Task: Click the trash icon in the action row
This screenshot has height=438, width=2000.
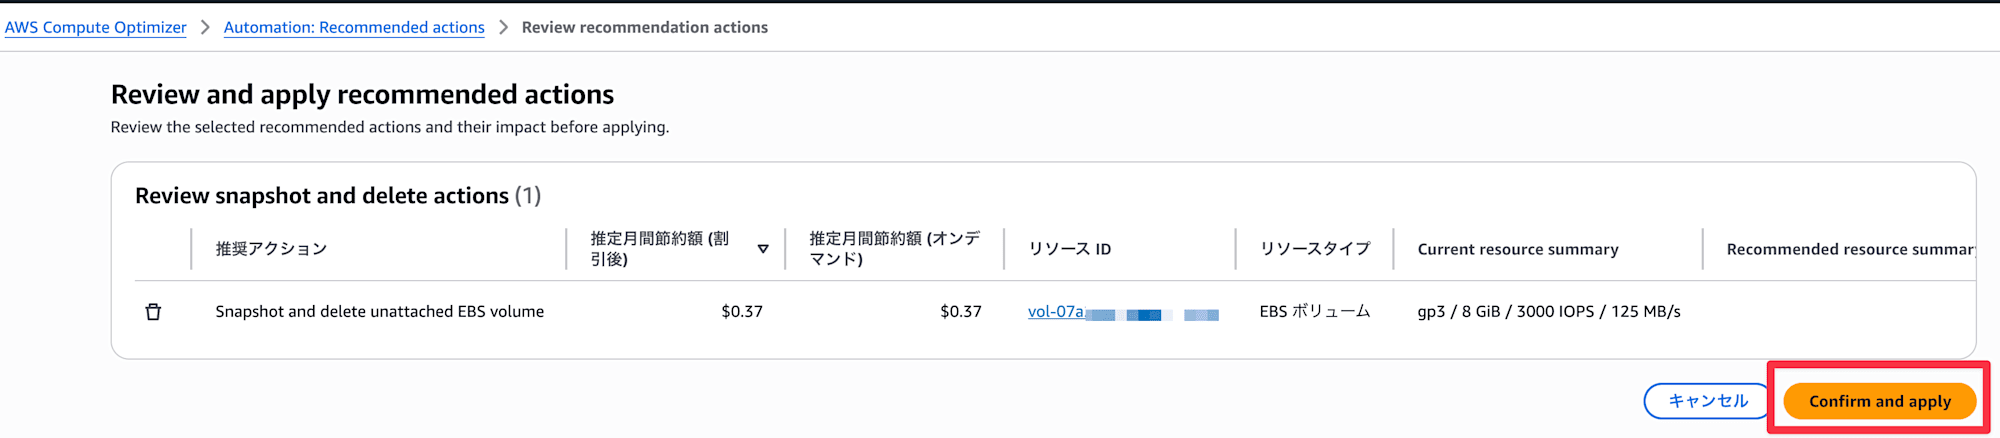Action: click(x=153, y=312)
